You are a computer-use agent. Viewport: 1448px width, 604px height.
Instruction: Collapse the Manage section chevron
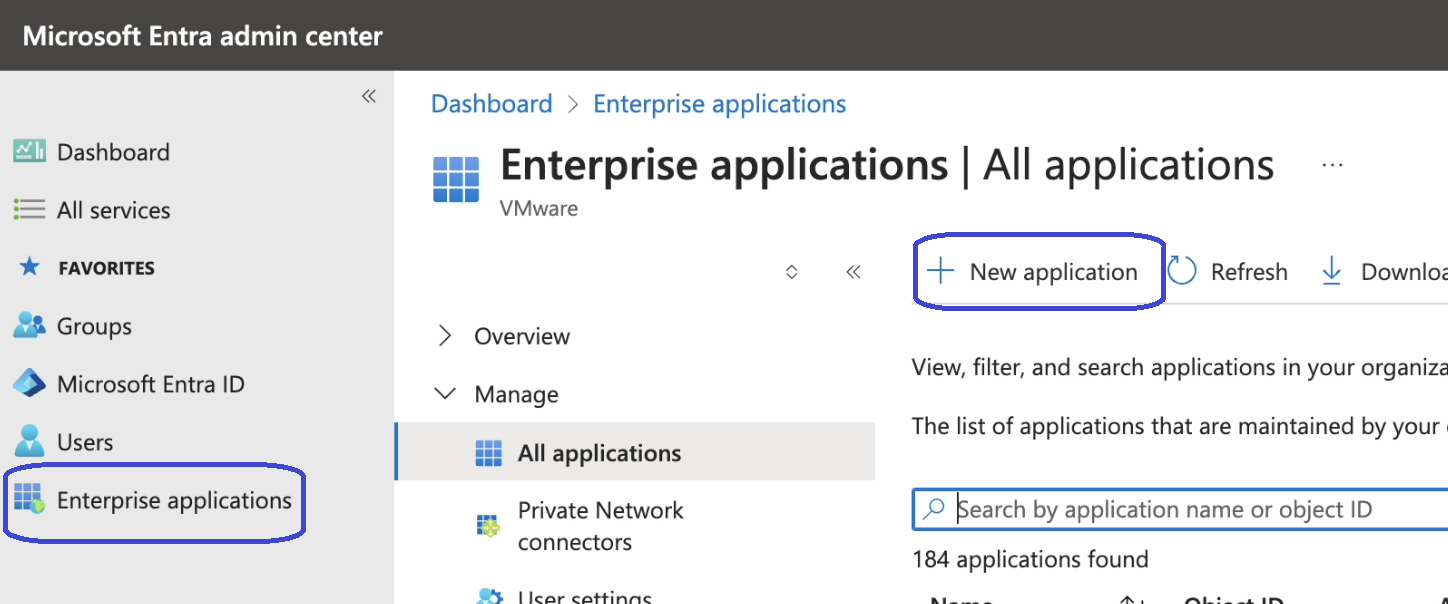pyautogui.click(x=446, y=394)
